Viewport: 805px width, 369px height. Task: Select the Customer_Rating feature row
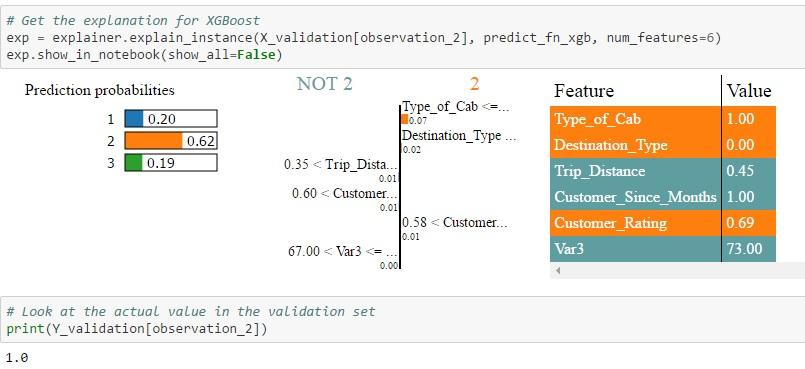[663, 223]
